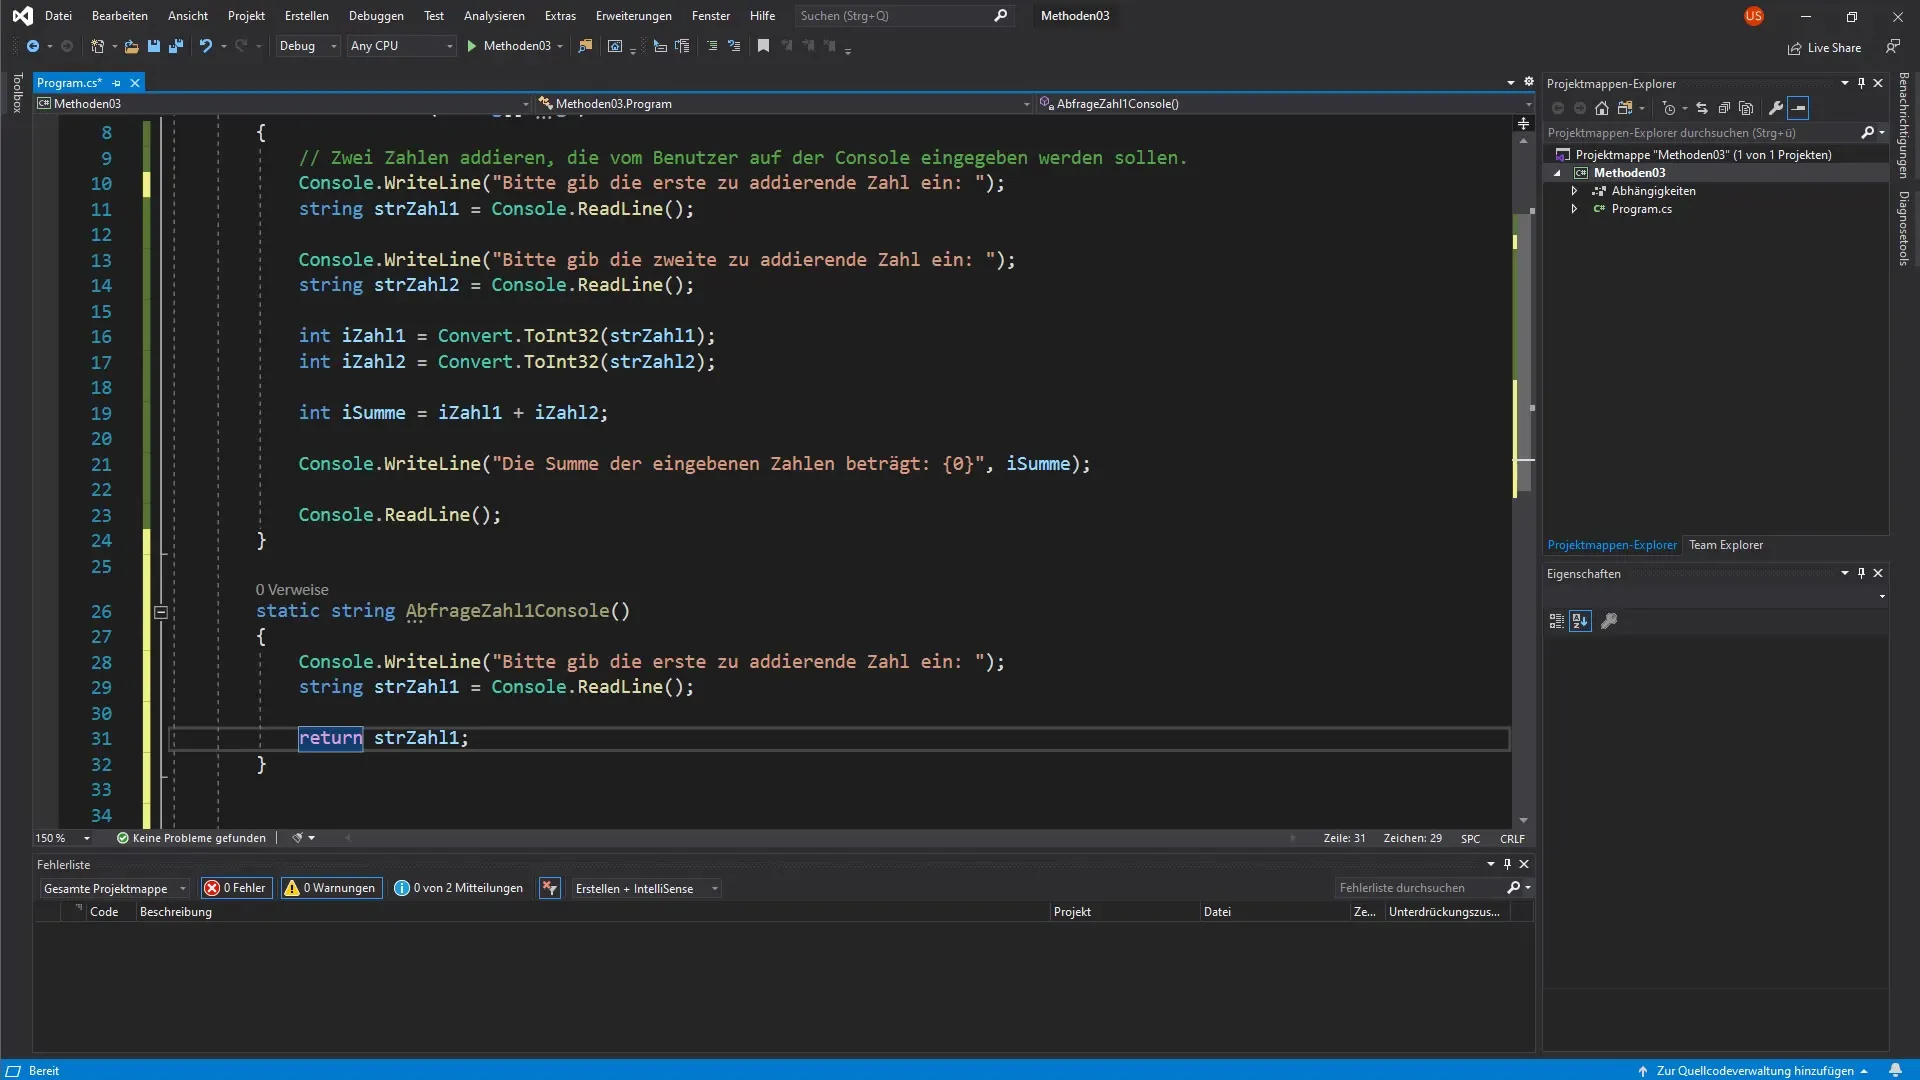Click the Open File folder icon
The height and width of the screenshot is (1080, 1920).
click(131, 46)
